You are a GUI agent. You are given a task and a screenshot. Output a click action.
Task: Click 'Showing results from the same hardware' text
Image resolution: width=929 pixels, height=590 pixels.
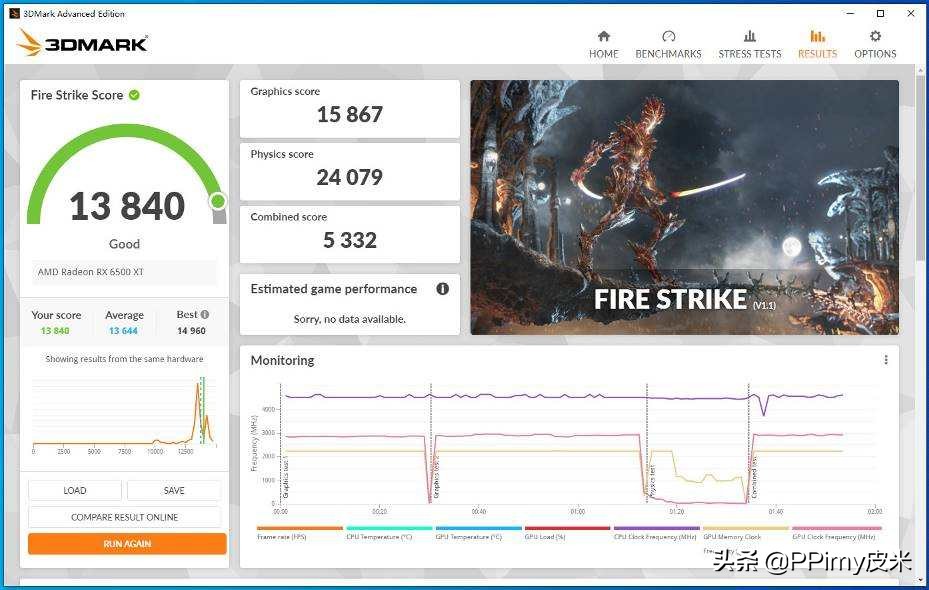tap(124, 359)
